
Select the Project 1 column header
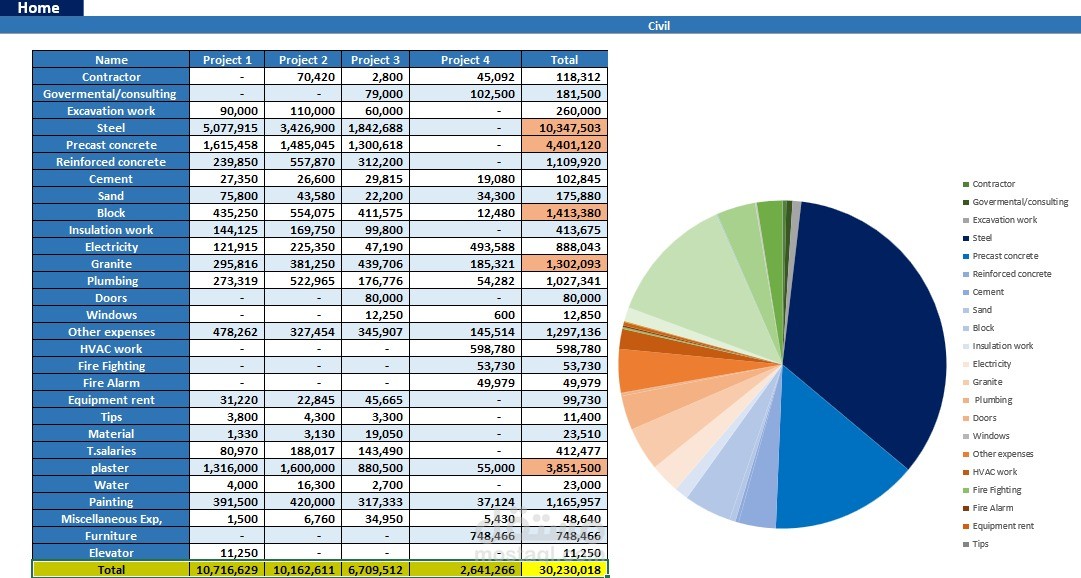click(x=227, y=59)
